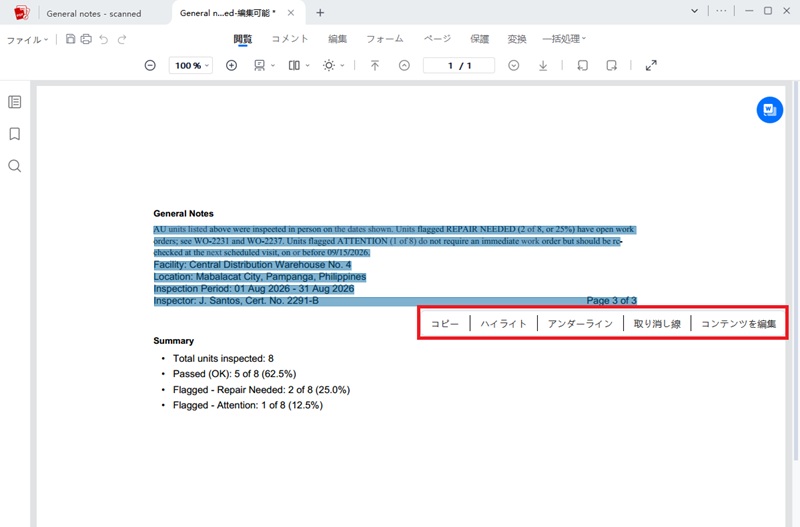The height and width of the screenshot is (527, 800).
Task: Enter fullscreen with the expand arrows icon
Action: pyautogui.click(x=651, y=65)
